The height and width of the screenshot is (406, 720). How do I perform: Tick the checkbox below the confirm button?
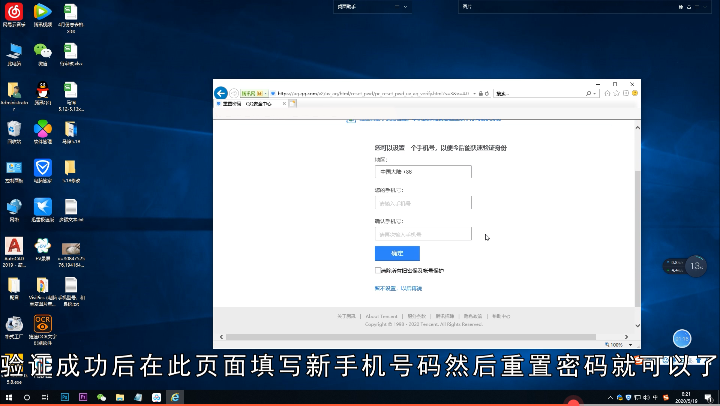378,270
